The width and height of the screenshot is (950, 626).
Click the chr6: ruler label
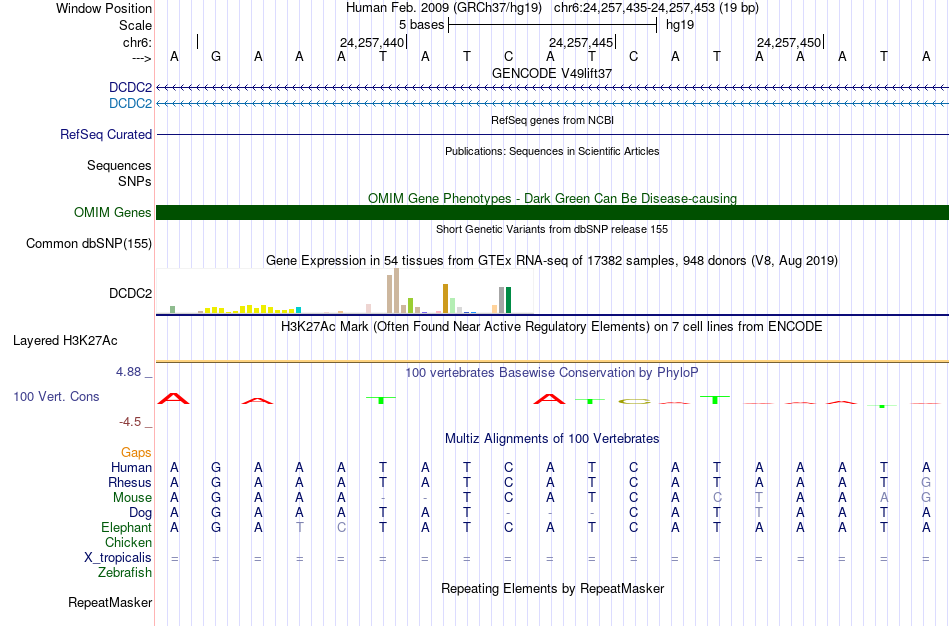click(137, 42)
